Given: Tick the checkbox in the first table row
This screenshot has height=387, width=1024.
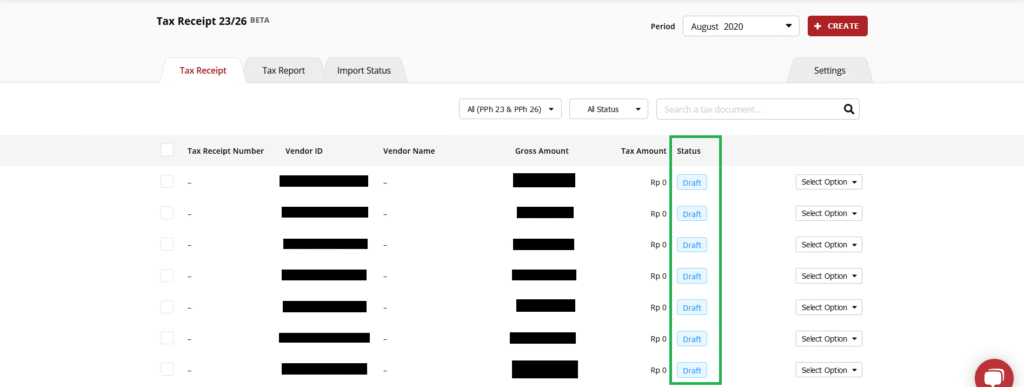Looking at the screenshot, I should (167, 181).
